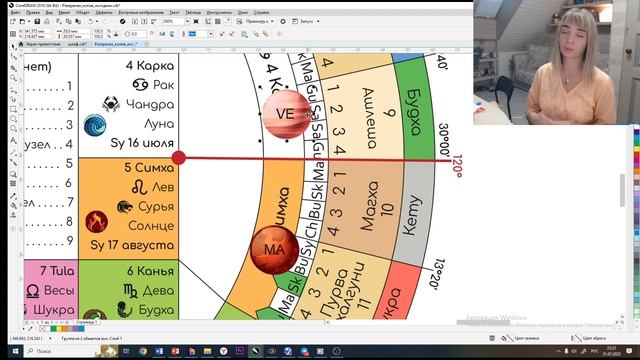Viewport: 640px width, 360px height.
Task: Open the outline width dropdown arrow
Action: coord(211,34)
